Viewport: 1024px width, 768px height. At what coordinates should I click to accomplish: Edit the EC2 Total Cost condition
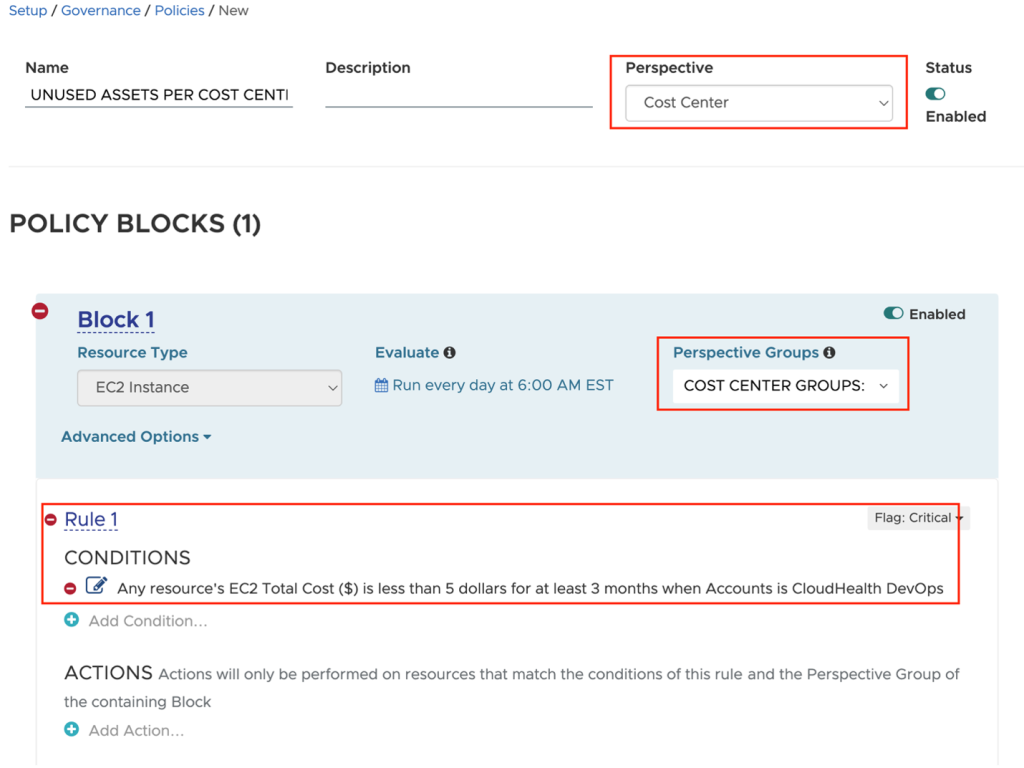96,586
